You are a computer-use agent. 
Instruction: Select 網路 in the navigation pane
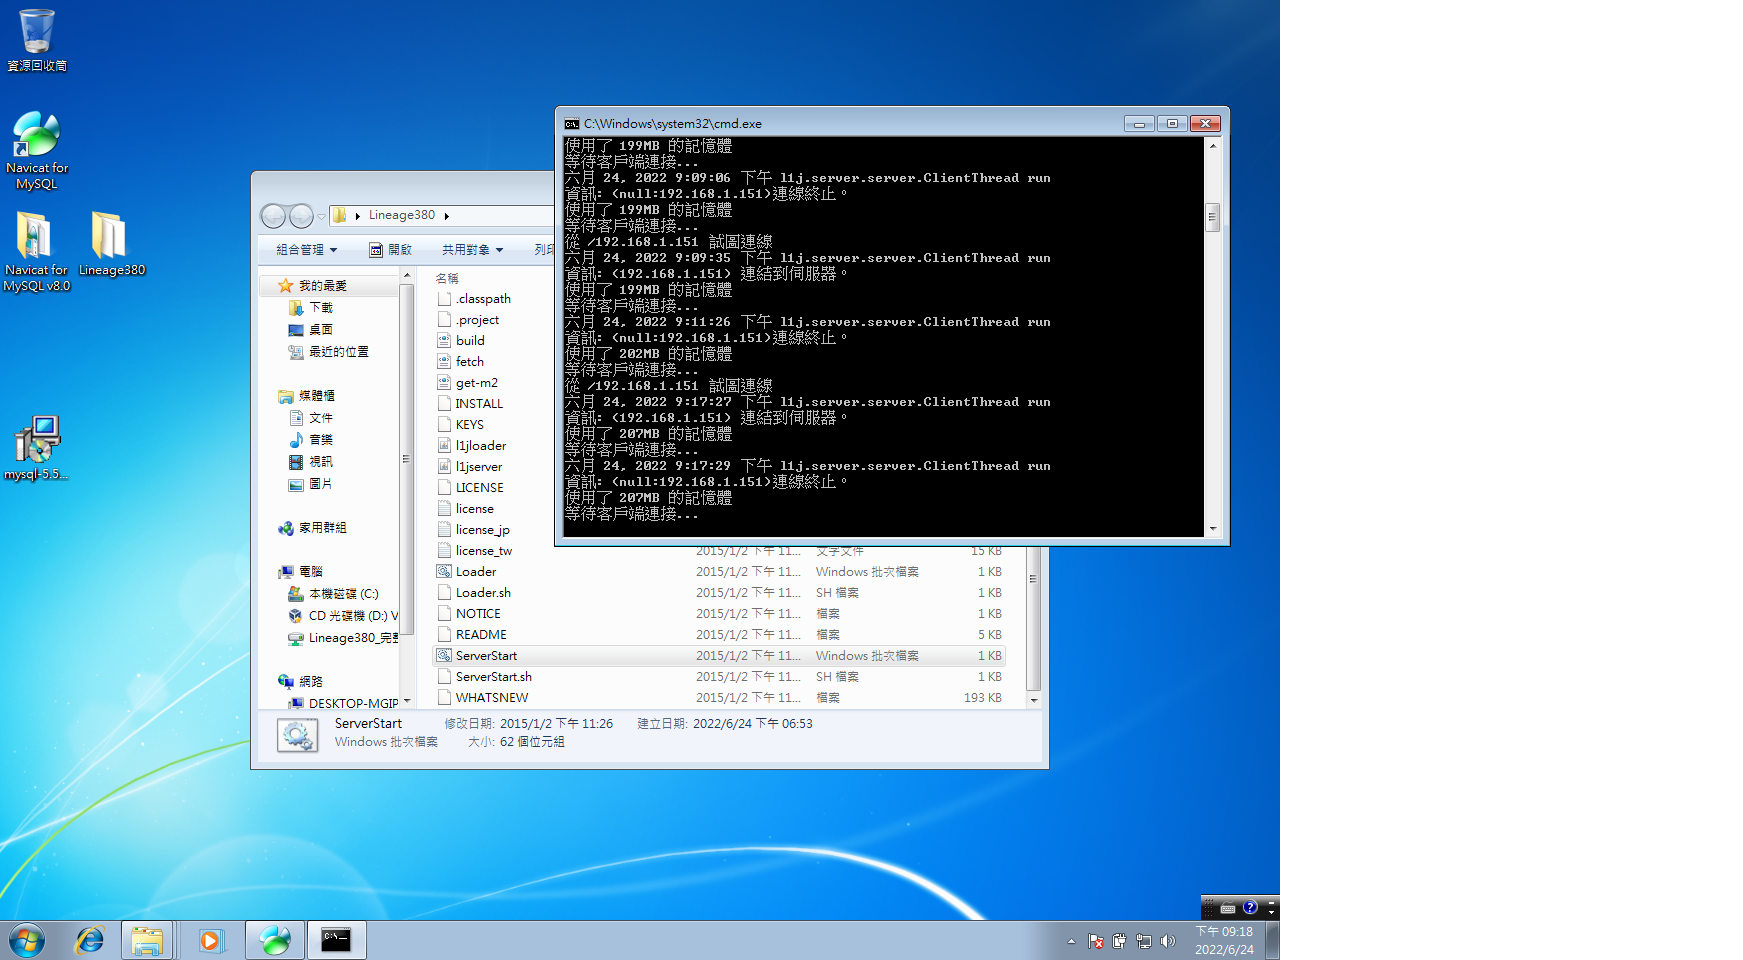click(300, 682)
